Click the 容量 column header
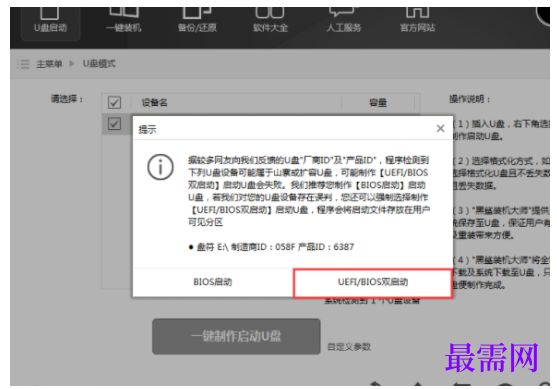The height and width of the screenshot is (389, 557). pyautogui.click(x=378, y=103)
